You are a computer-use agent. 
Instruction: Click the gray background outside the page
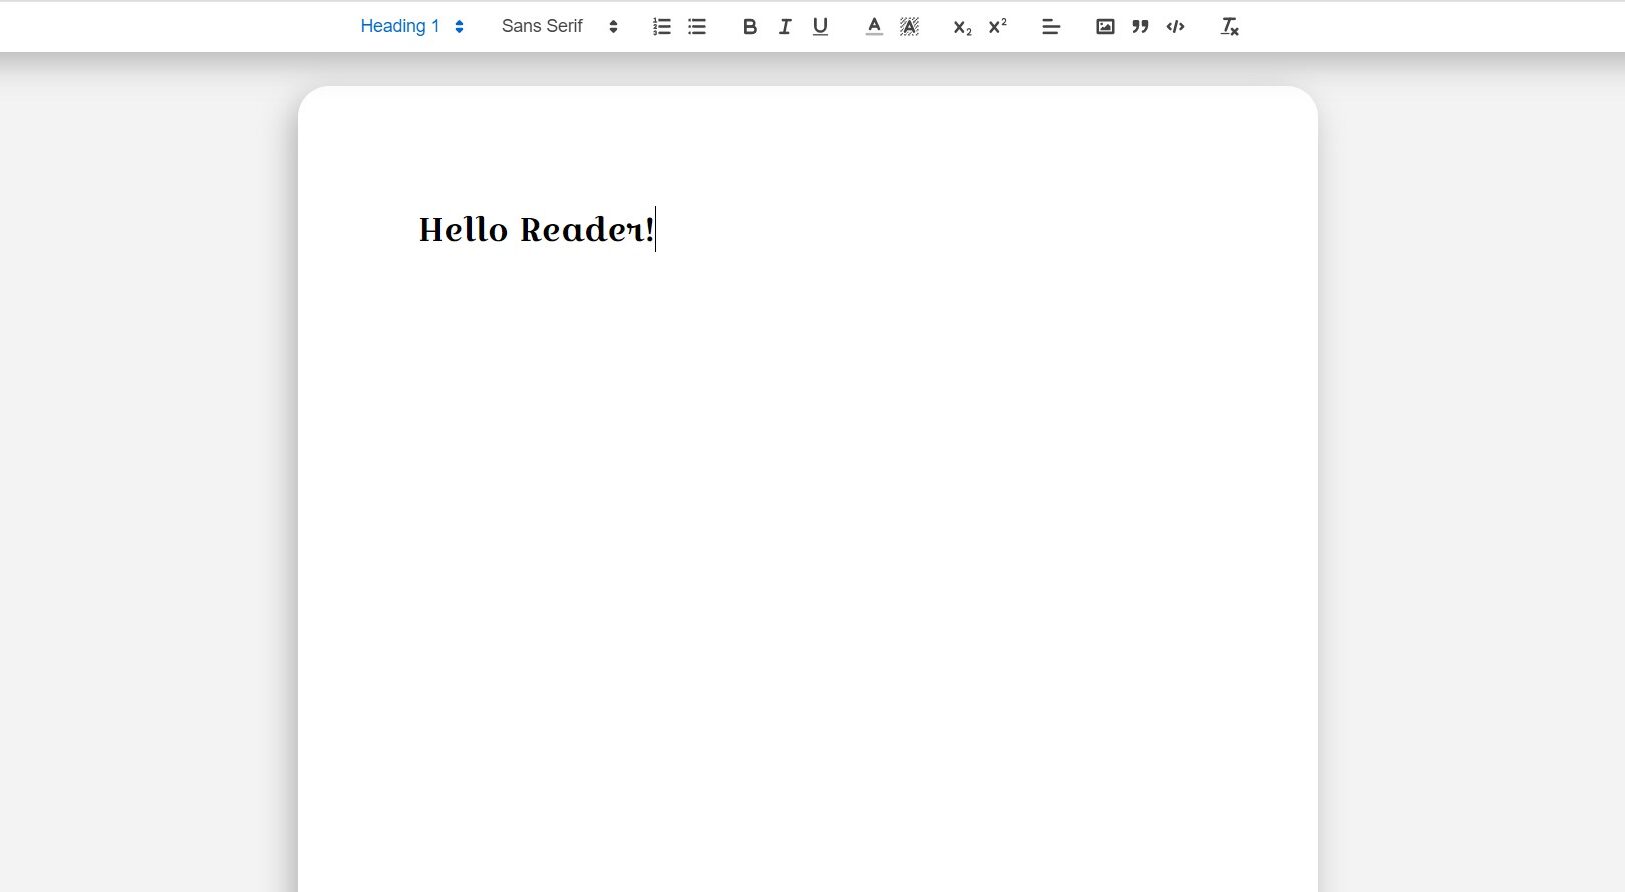point(150,450)
